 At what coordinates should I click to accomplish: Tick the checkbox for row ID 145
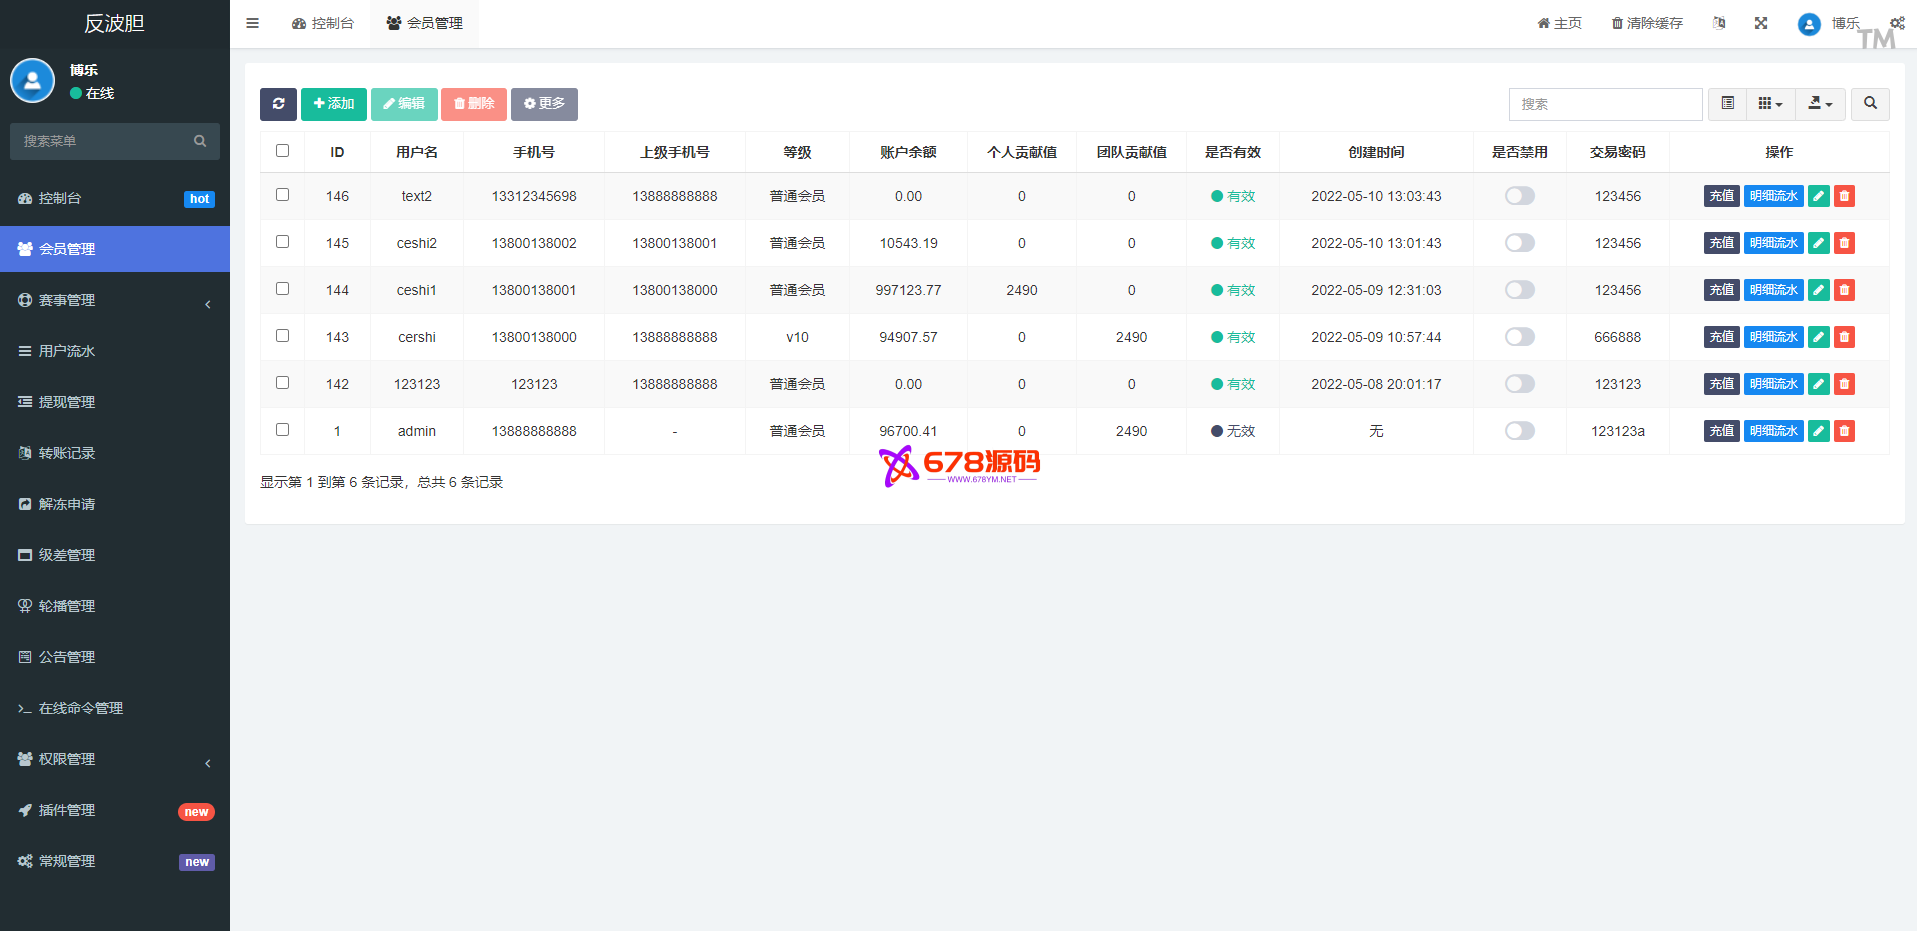click(282, 242)
